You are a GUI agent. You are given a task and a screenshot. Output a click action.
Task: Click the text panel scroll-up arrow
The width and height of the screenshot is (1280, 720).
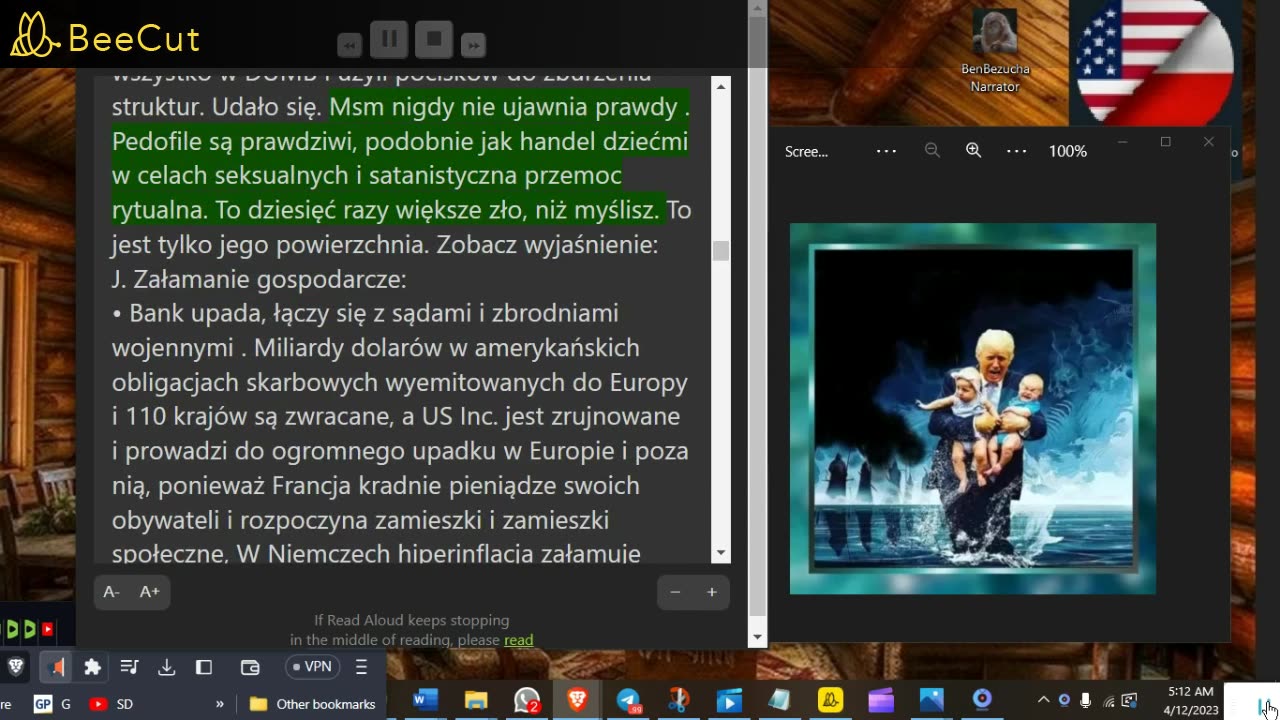coord(721,87)
